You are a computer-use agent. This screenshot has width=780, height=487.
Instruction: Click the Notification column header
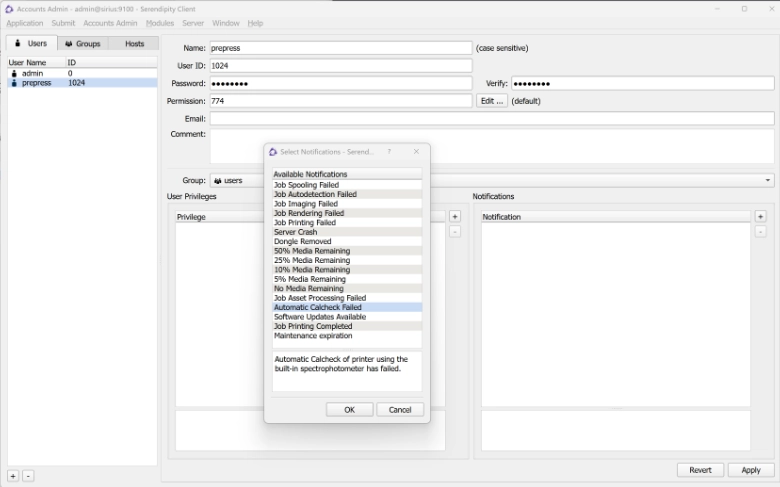coord(616,217)
